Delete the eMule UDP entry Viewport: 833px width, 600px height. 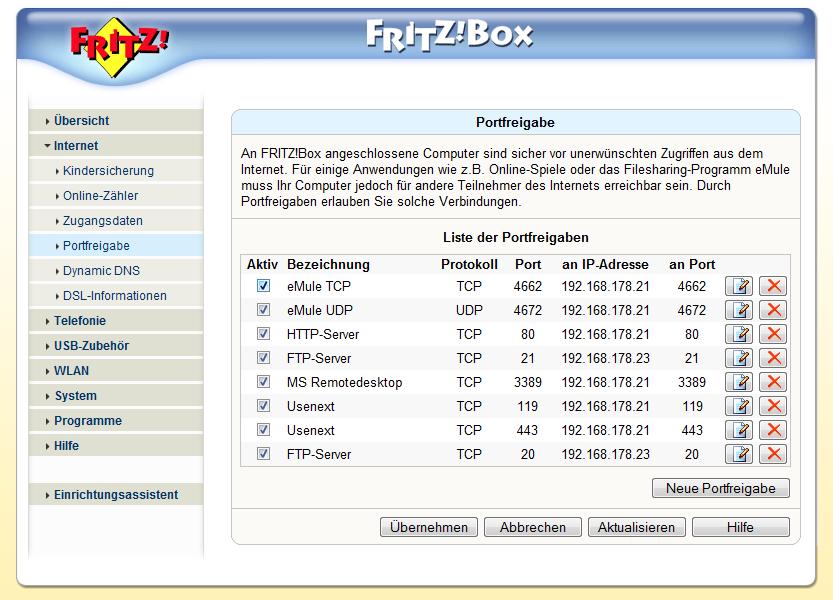pyautogui.click(x=773, y=310)
